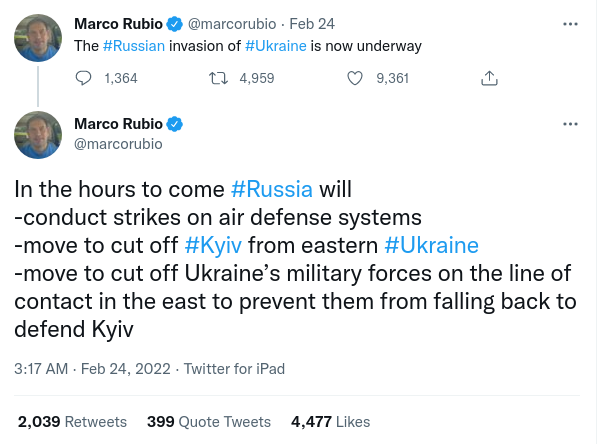Click verified badge beside first Marco Rubio name
The width and height of the screenshot is (600, 444).
pyautogui.click(x=174, y=23)
